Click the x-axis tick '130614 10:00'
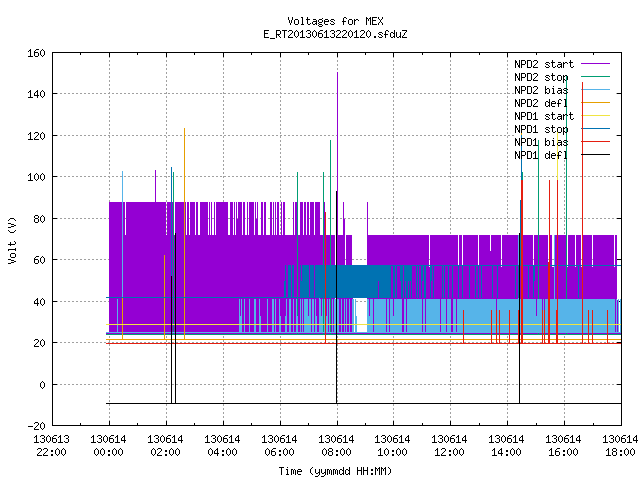640x480 pixels. coord(393,446)
